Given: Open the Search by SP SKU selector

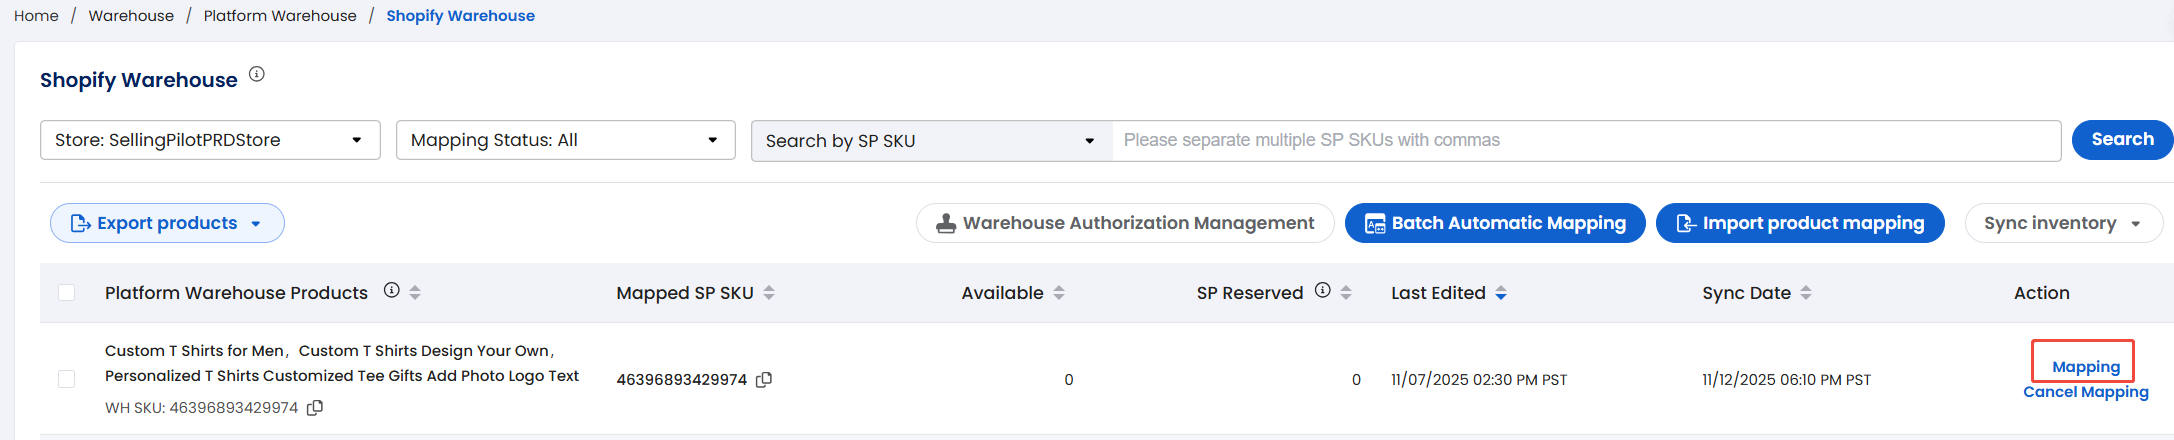Looking at the screenshot, I should [x=930, y=141].
